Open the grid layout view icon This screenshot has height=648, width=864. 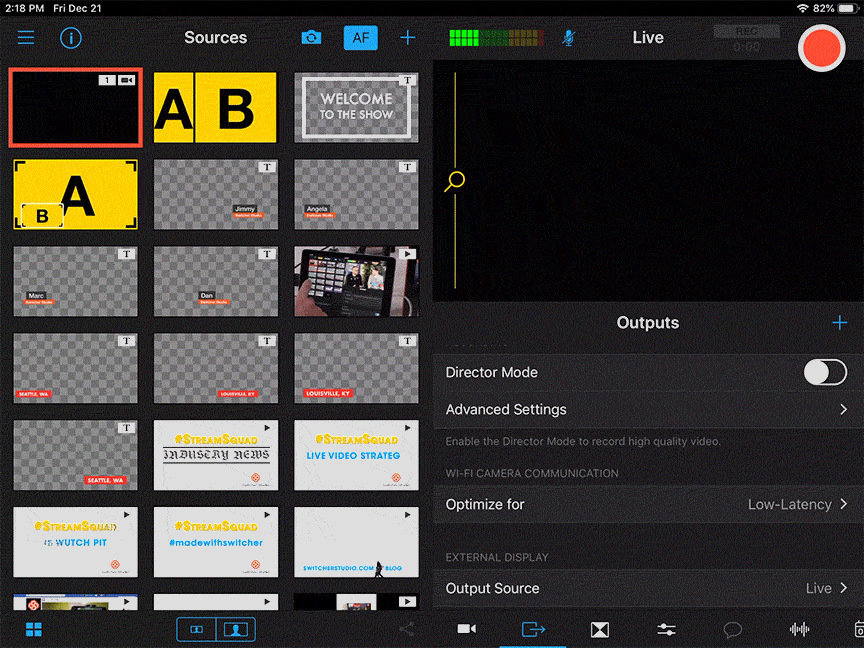34,629
